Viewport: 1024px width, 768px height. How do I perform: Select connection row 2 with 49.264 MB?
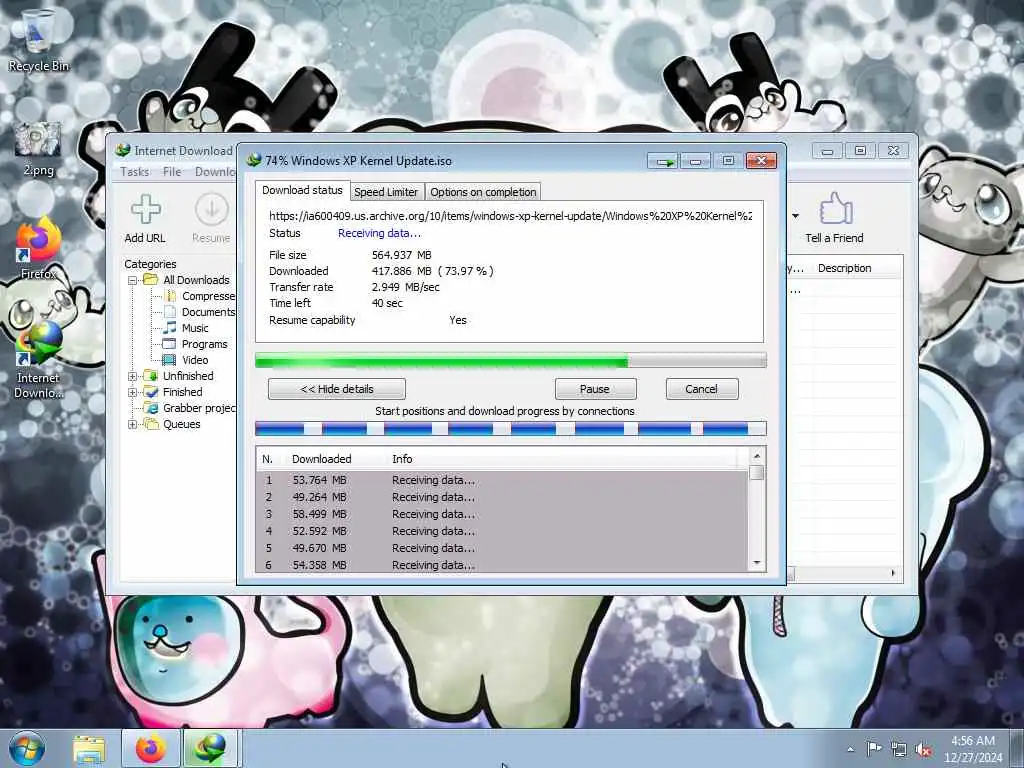pyautogui.click(x=502, y=497)
